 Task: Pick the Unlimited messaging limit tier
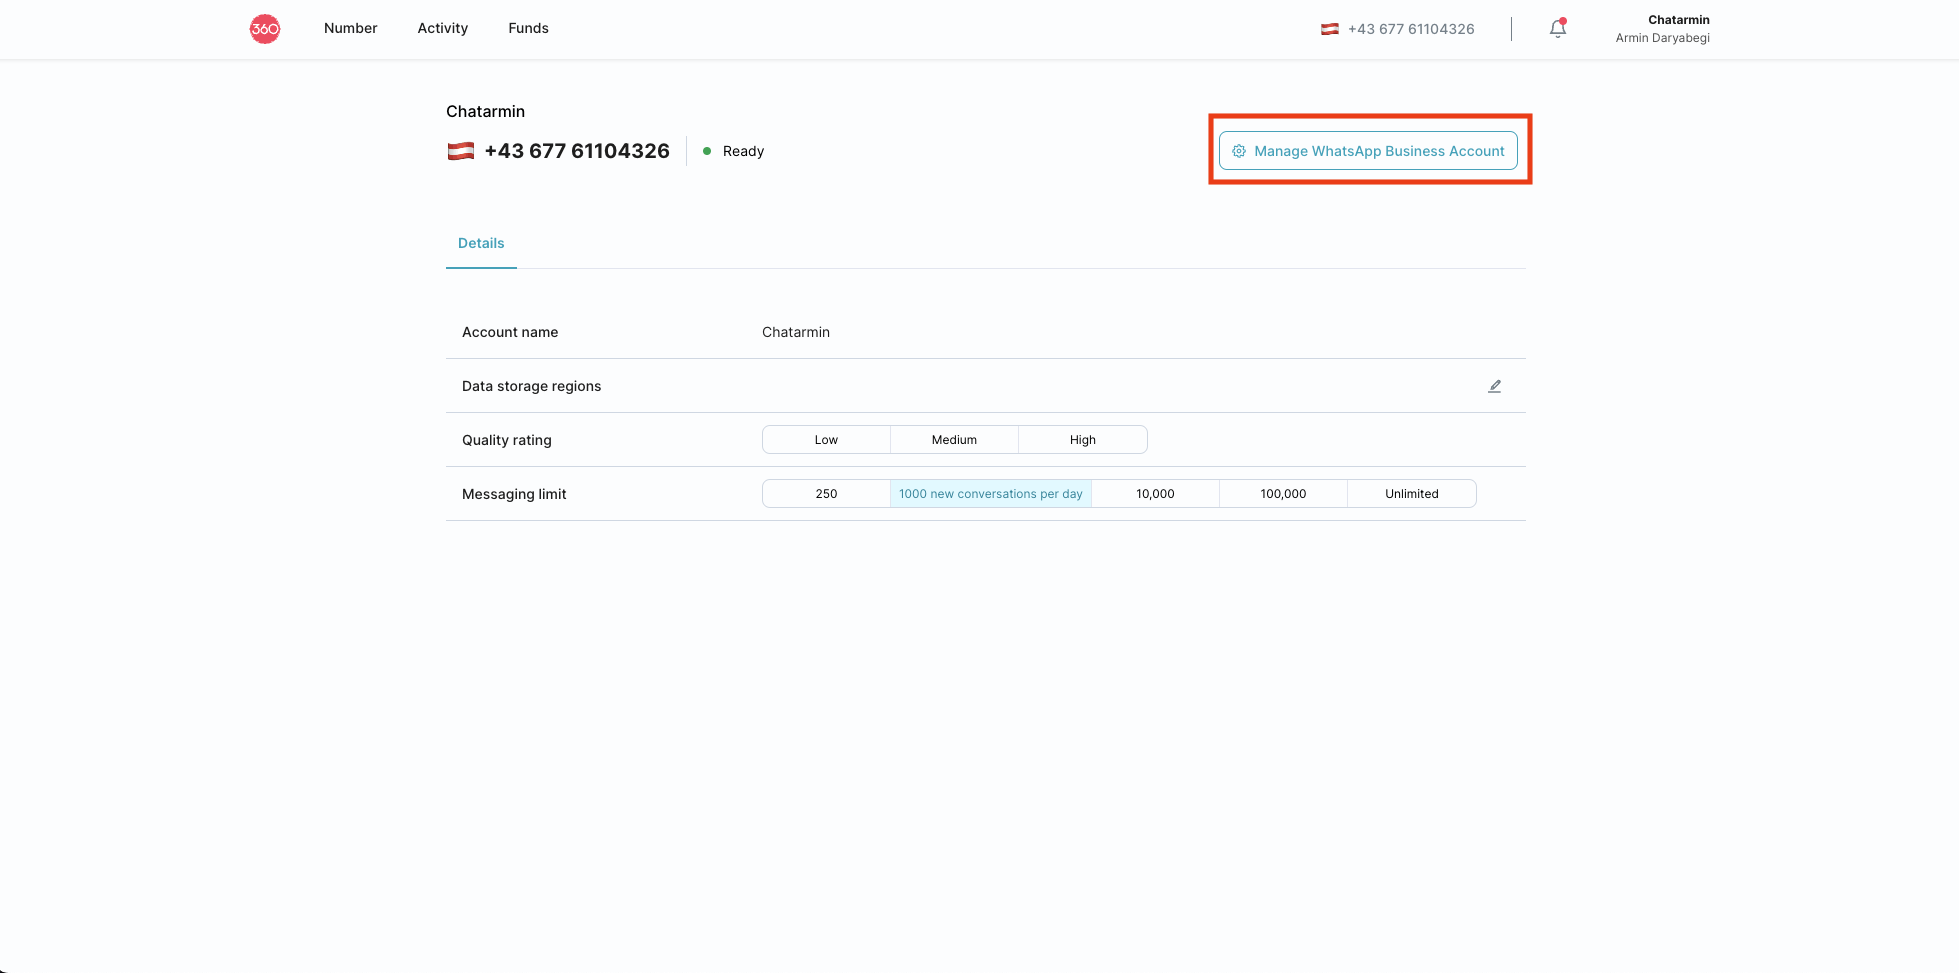1411,494
